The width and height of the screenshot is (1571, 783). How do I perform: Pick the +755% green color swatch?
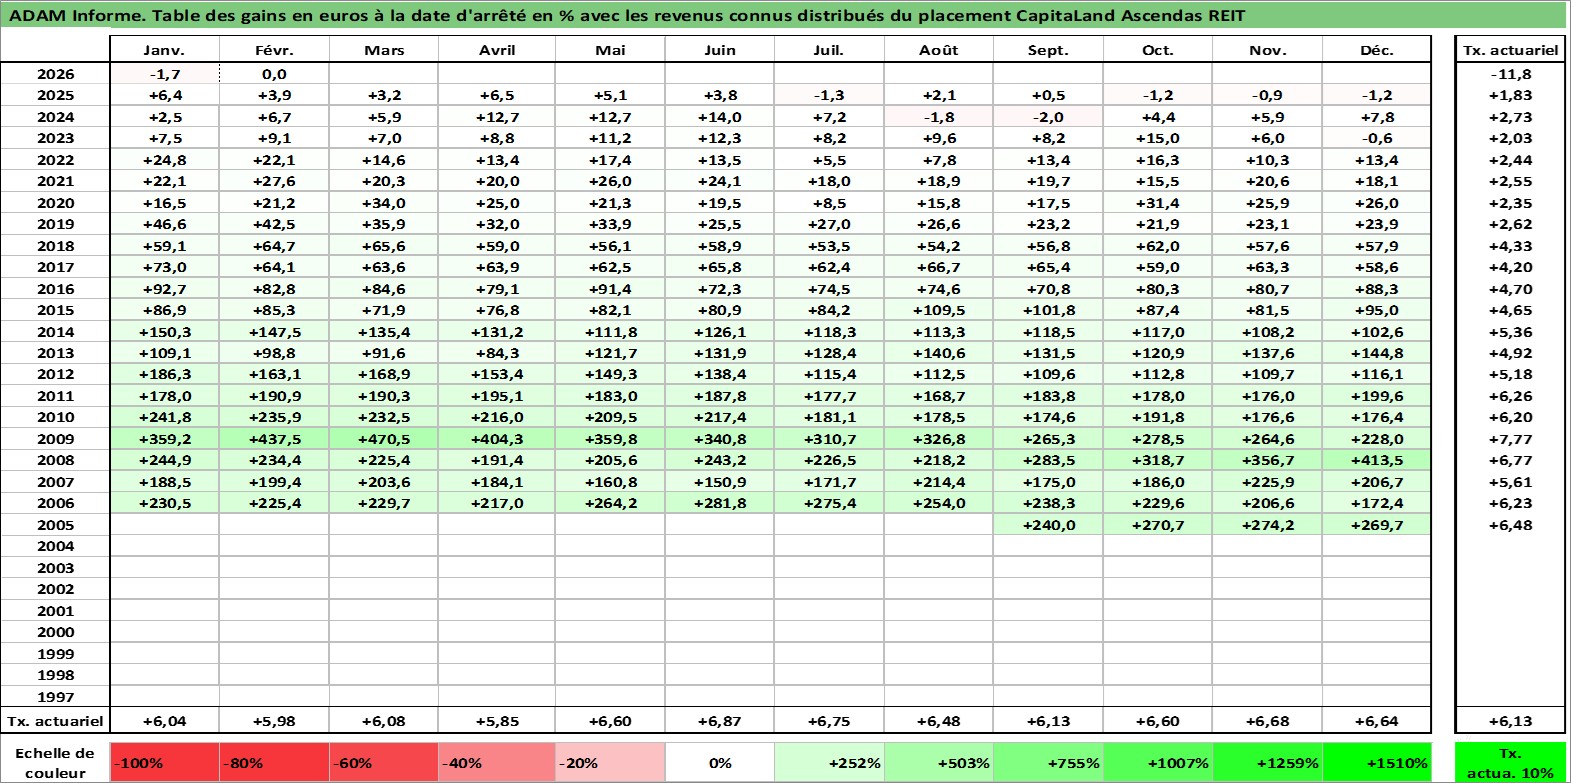coord(1048,763)
